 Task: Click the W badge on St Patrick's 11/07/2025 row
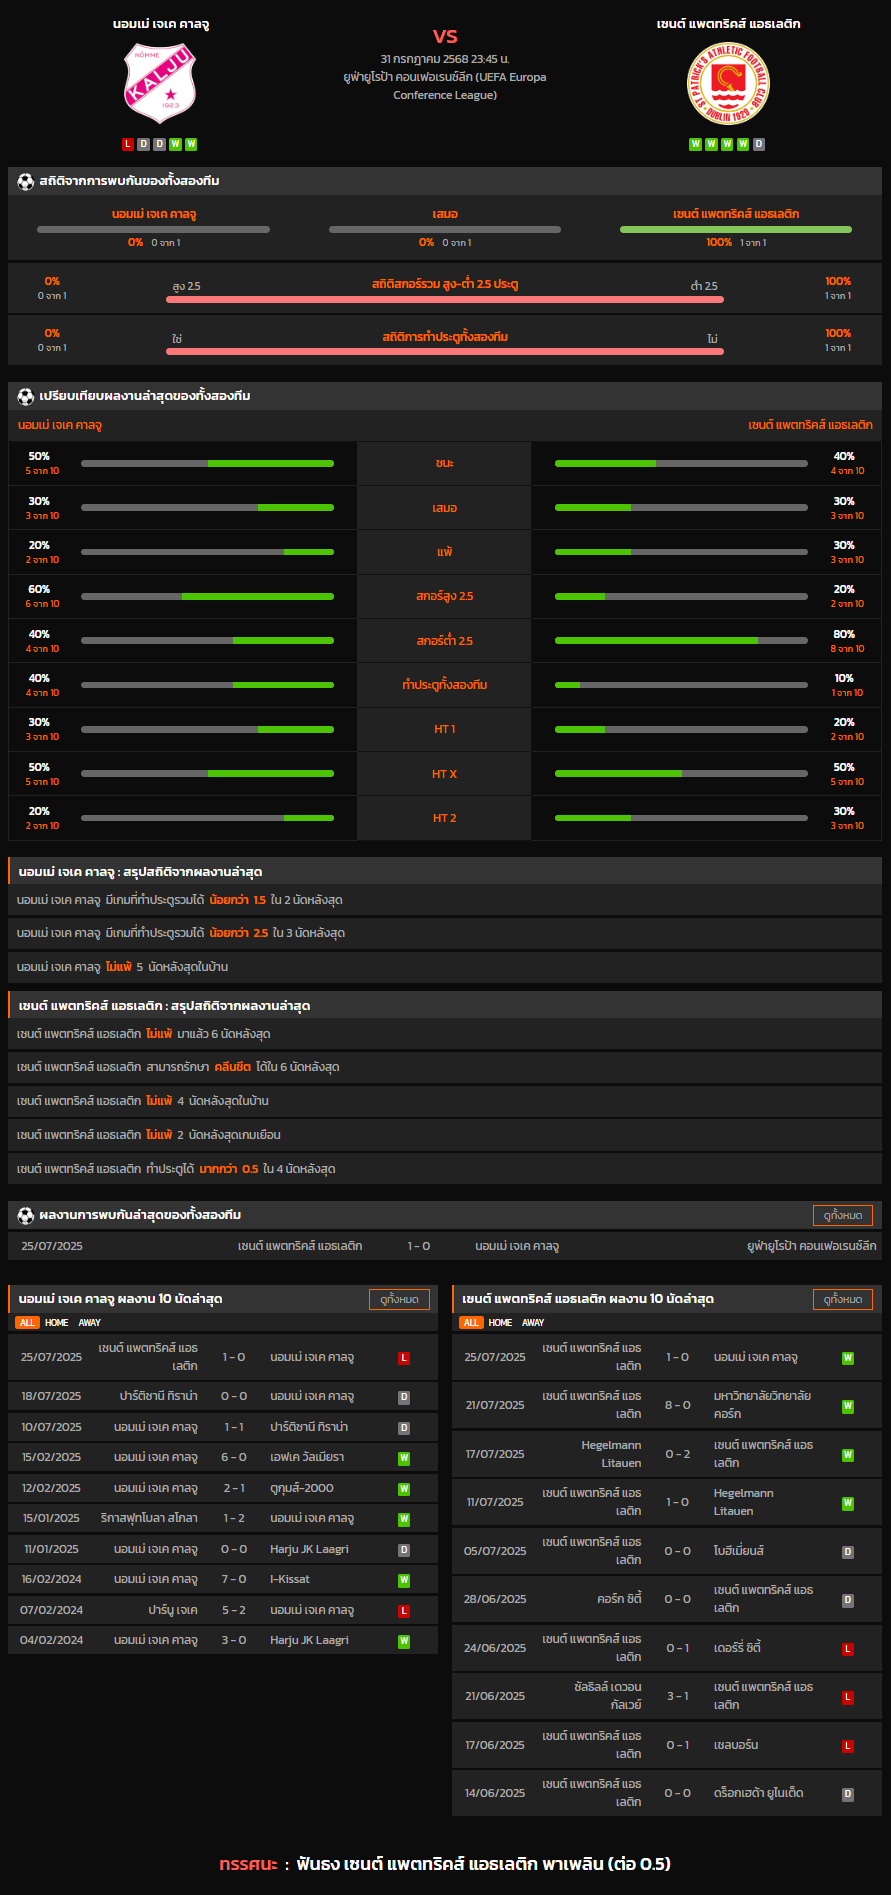tap(848, 1503)
